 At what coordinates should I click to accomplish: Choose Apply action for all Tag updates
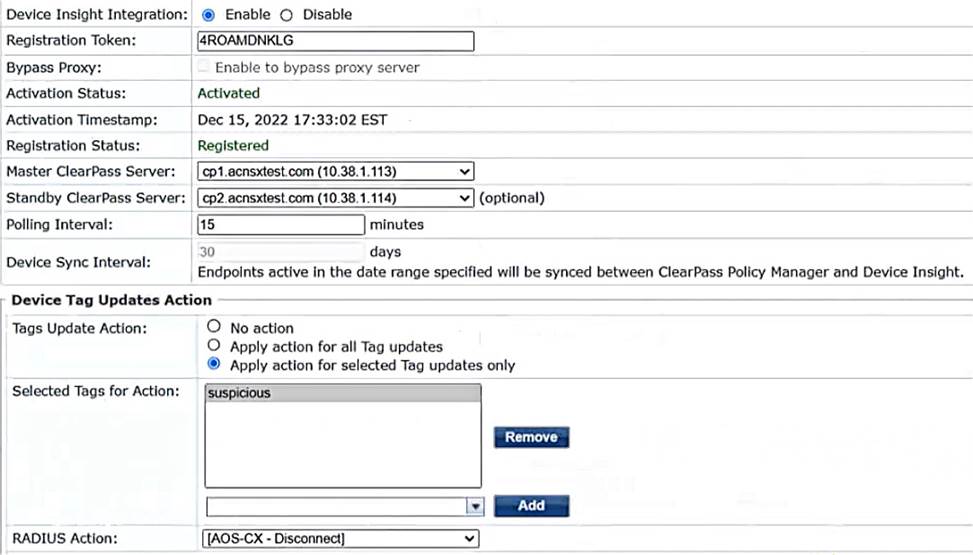point(214,345)
